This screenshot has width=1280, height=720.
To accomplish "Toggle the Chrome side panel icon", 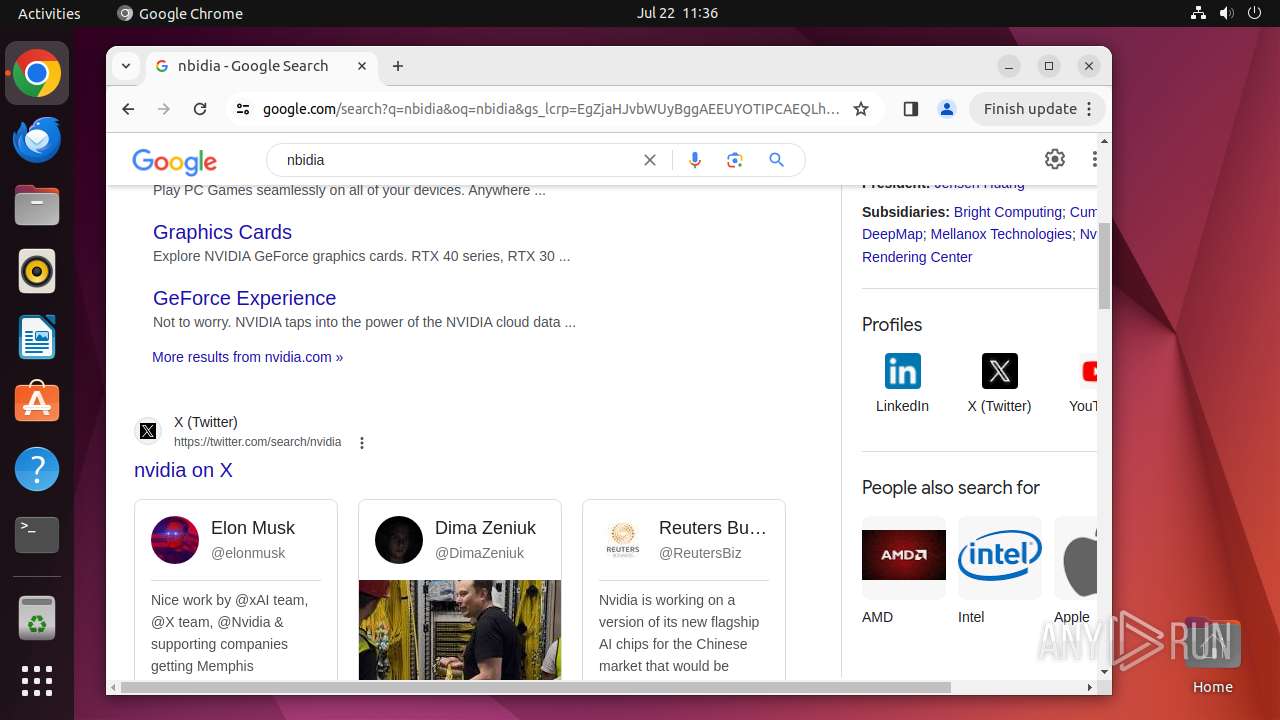I will point(910,109).
